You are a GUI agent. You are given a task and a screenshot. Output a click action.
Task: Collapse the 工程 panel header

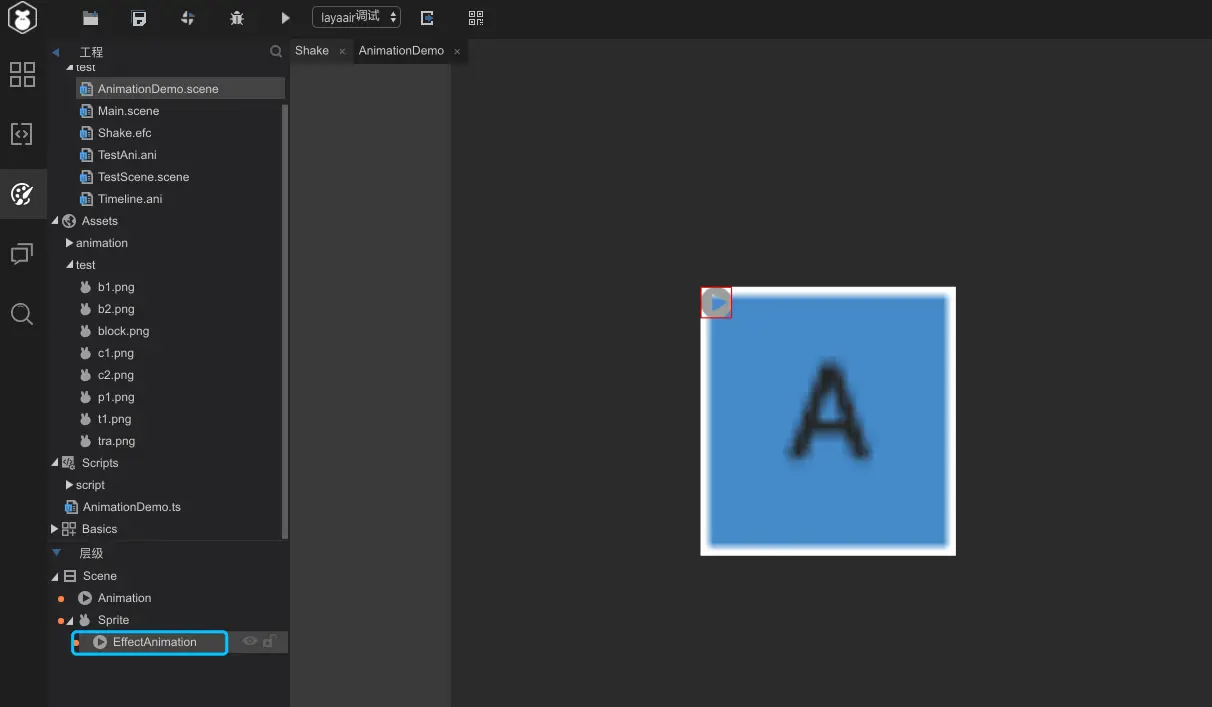(x=56, y=52)
